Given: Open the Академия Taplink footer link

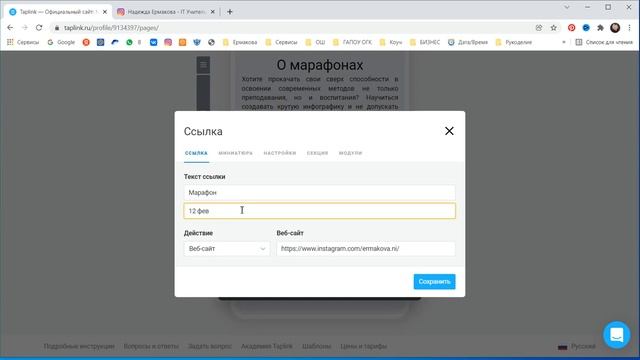Looking at the screenshot, I should (267, 346).
